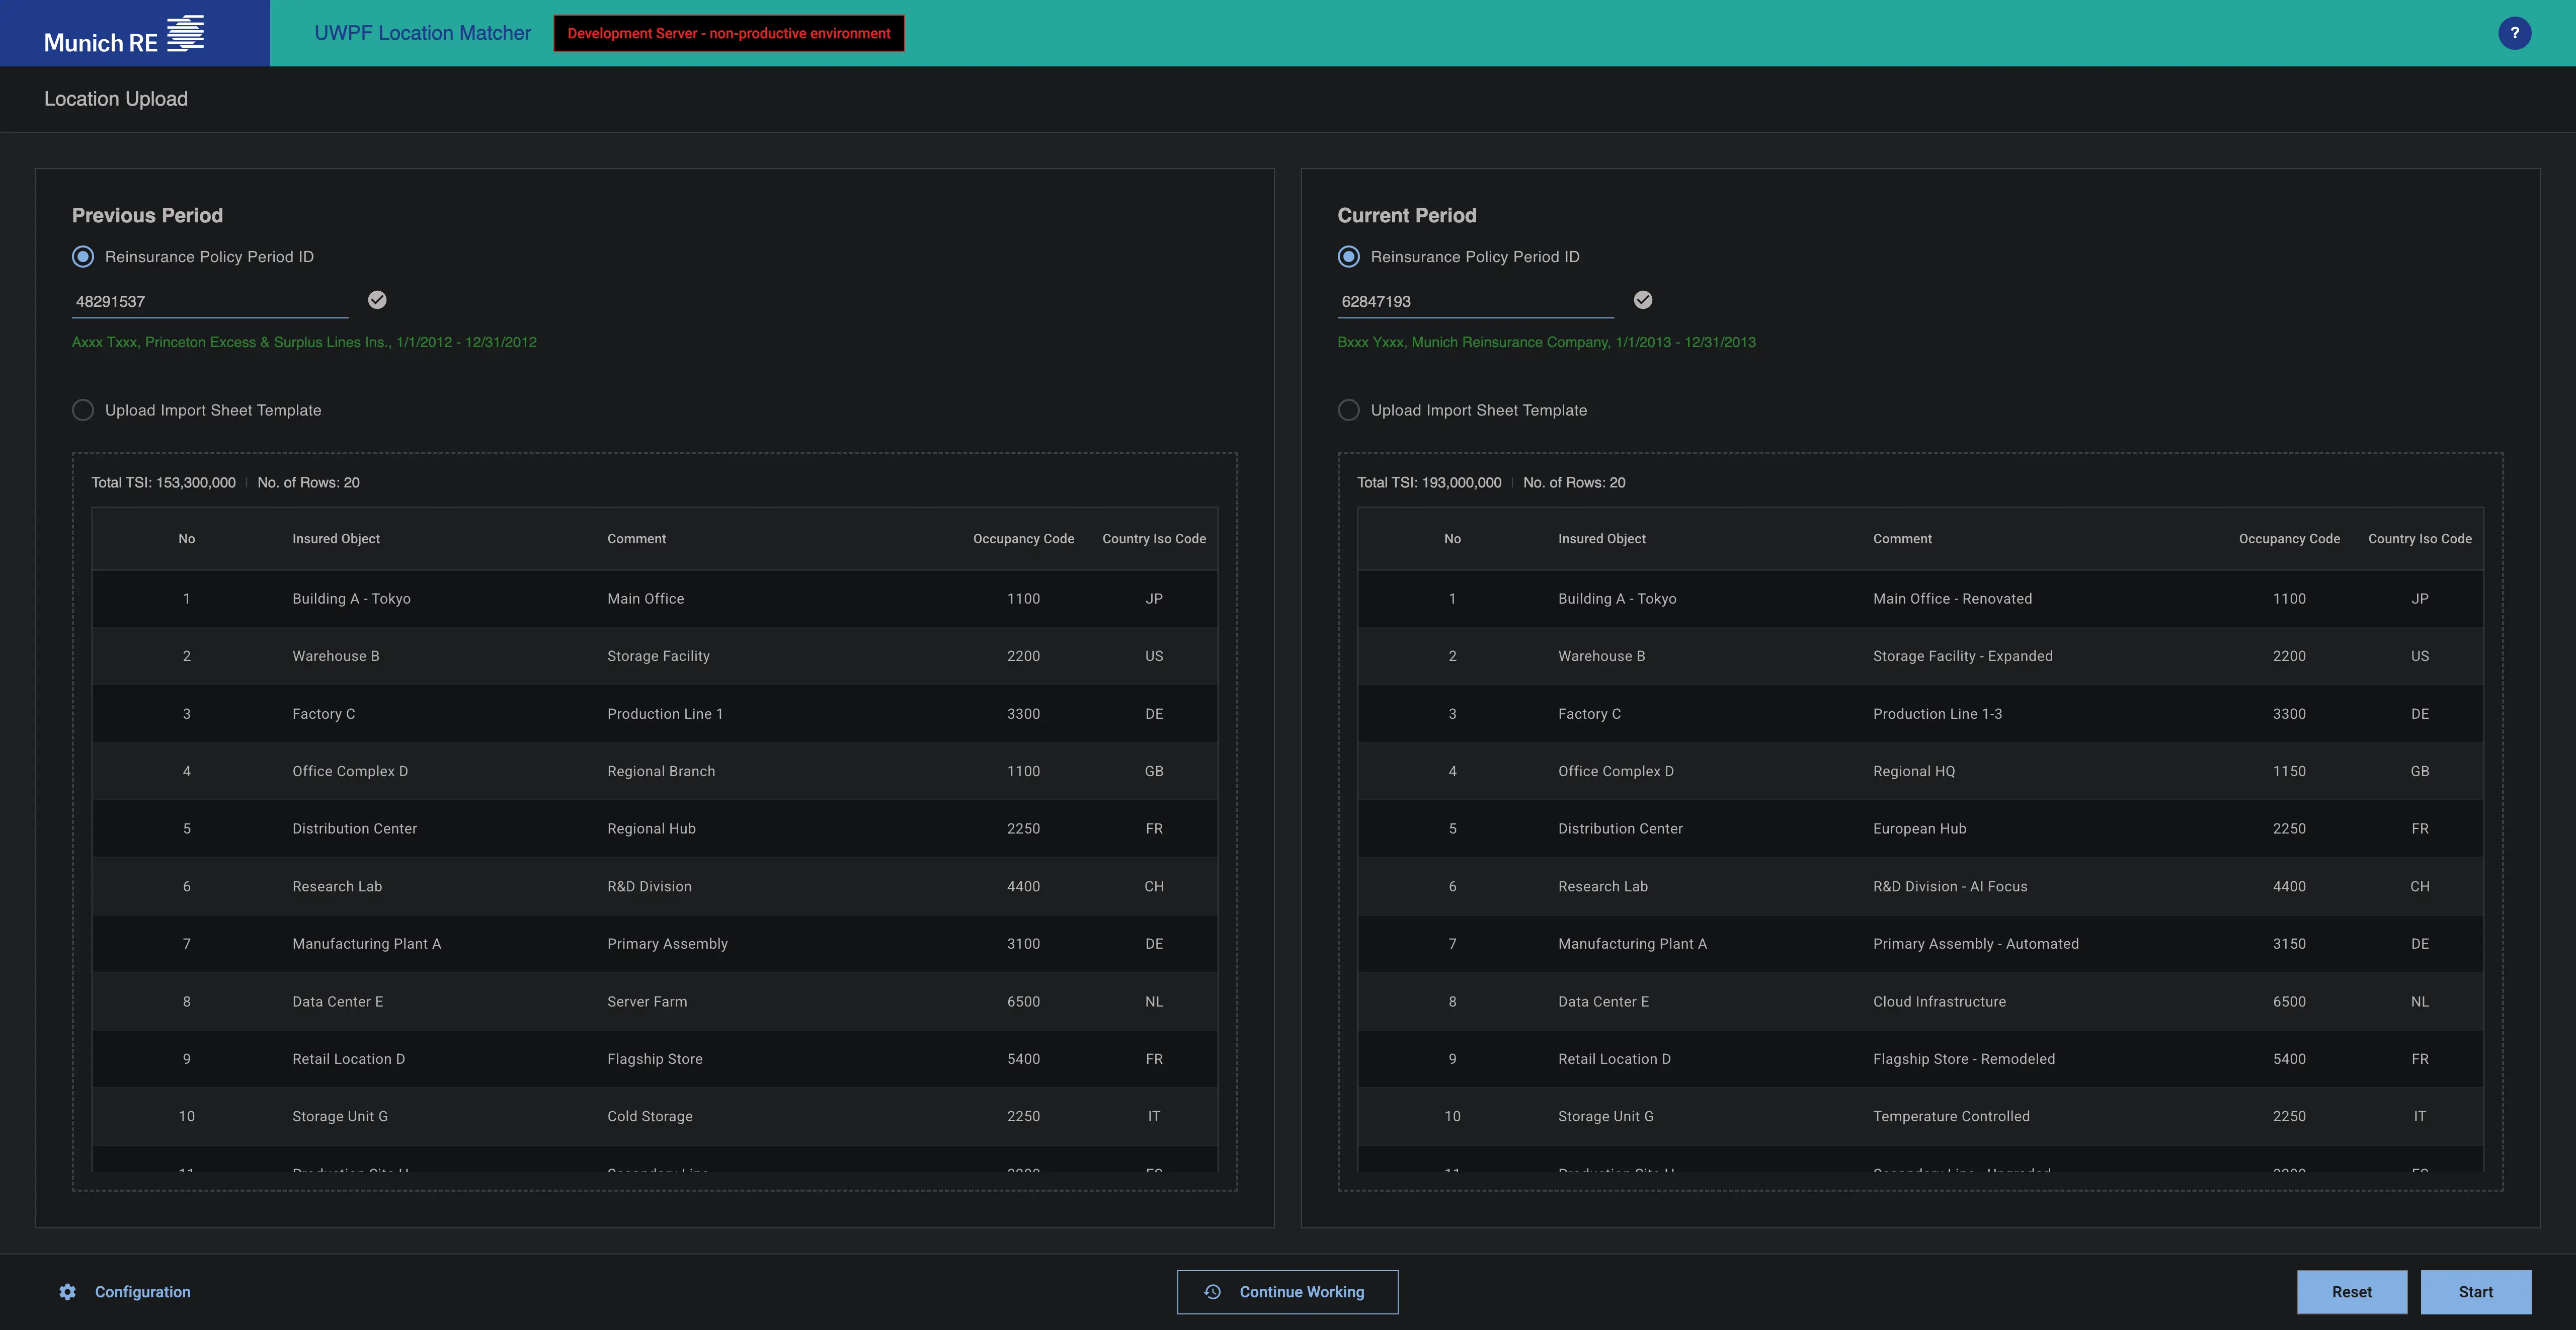Click the Munich RE logo
This screenshot has width=2576, height=1330.
[124, 35]
